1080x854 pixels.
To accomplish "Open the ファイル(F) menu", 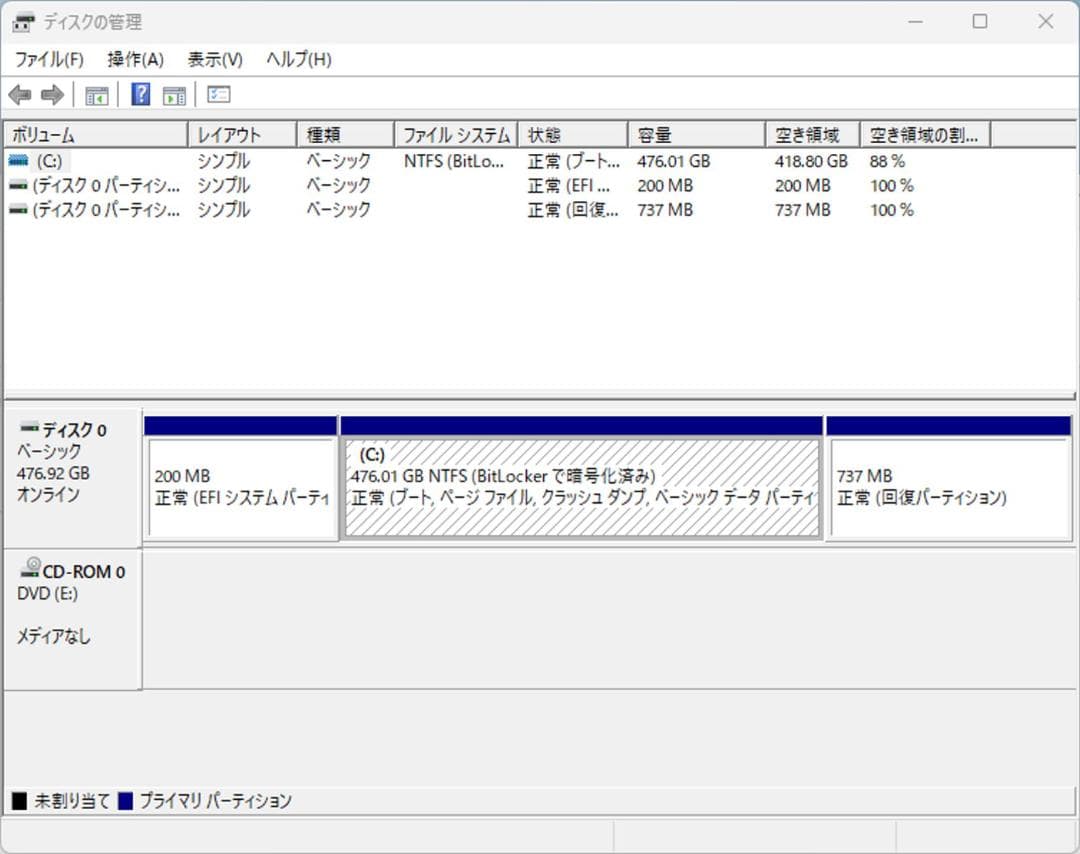I will [48, 59].
